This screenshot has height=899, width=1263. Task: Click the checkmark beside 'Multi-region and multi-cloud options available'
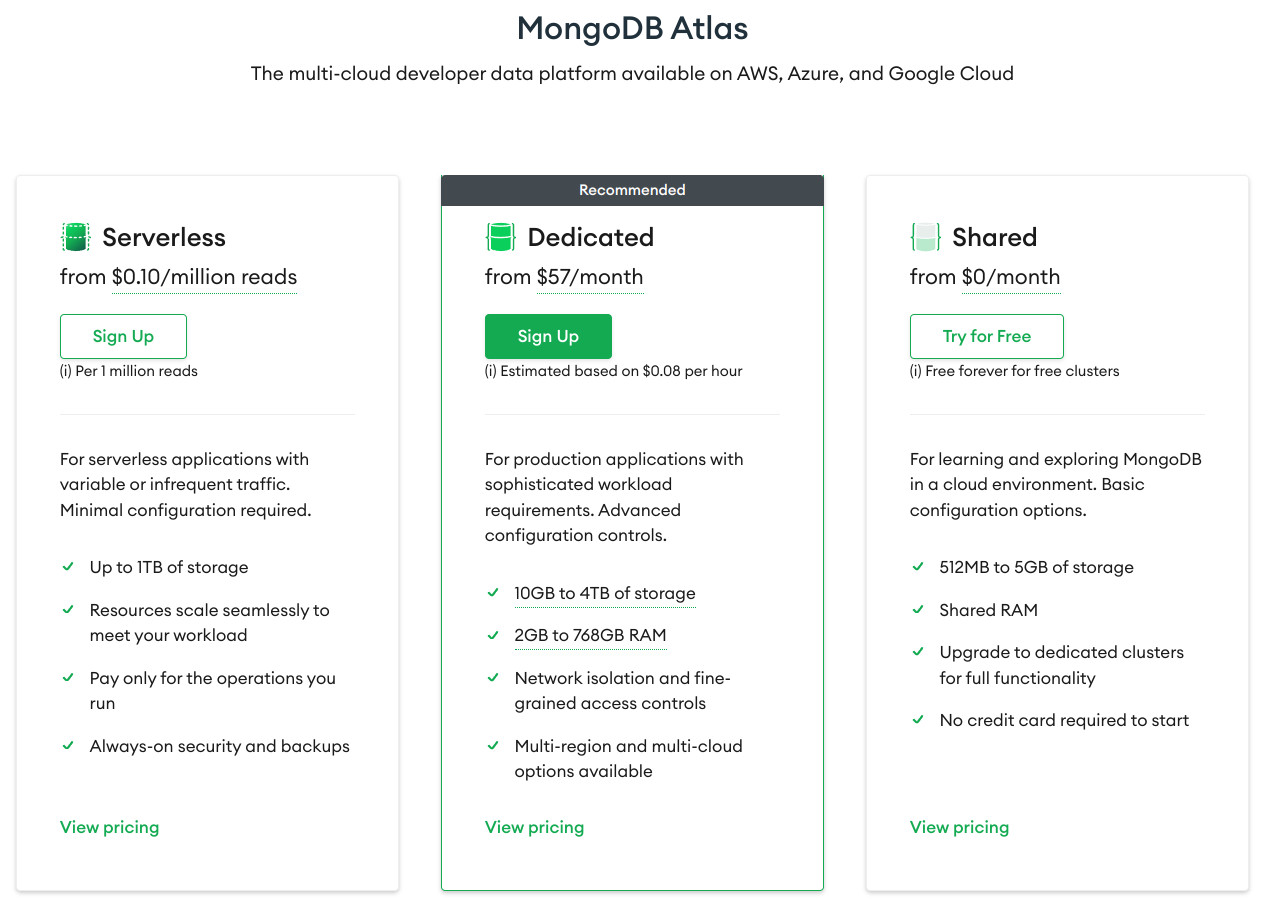click(x=493, y=745)
